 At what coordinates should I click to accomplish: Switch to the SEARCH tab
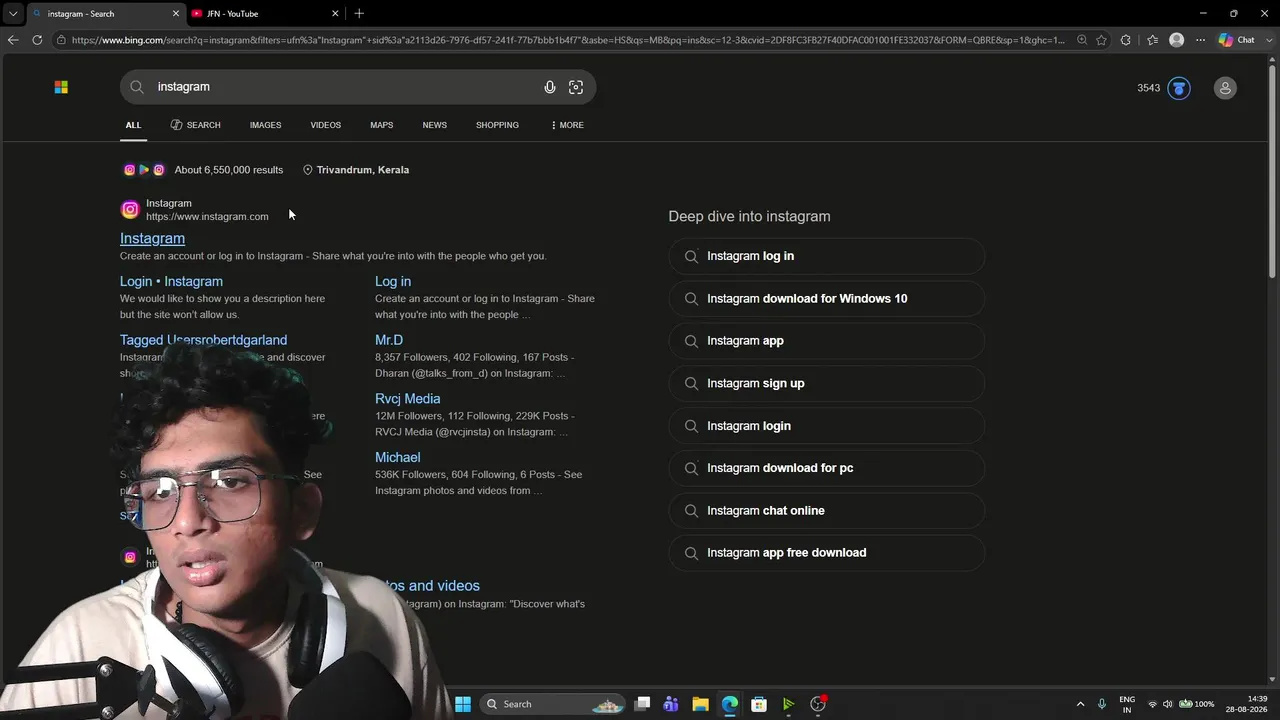point(196,125)
